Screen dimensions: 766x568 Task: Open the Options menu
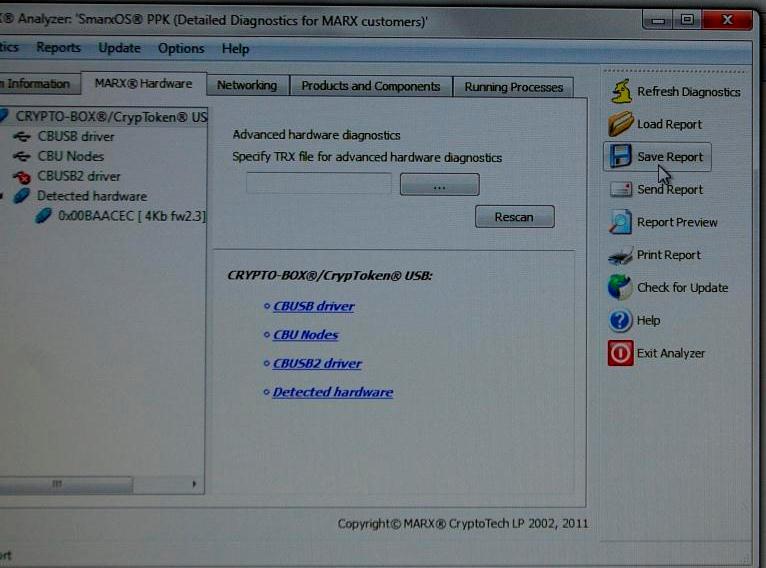click(x=181, y=48)
